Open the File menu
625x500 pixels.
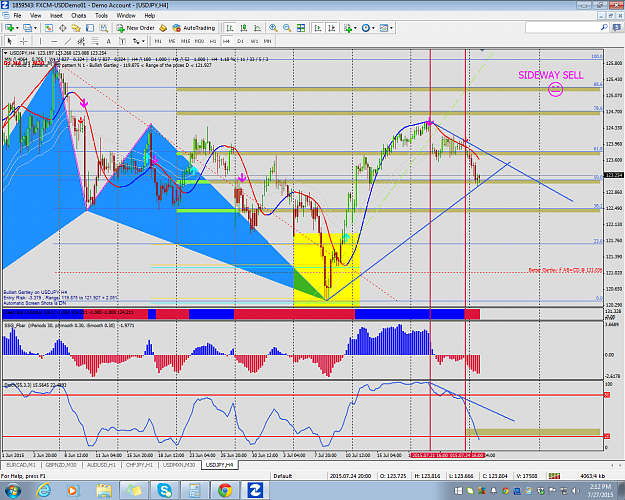17,16
